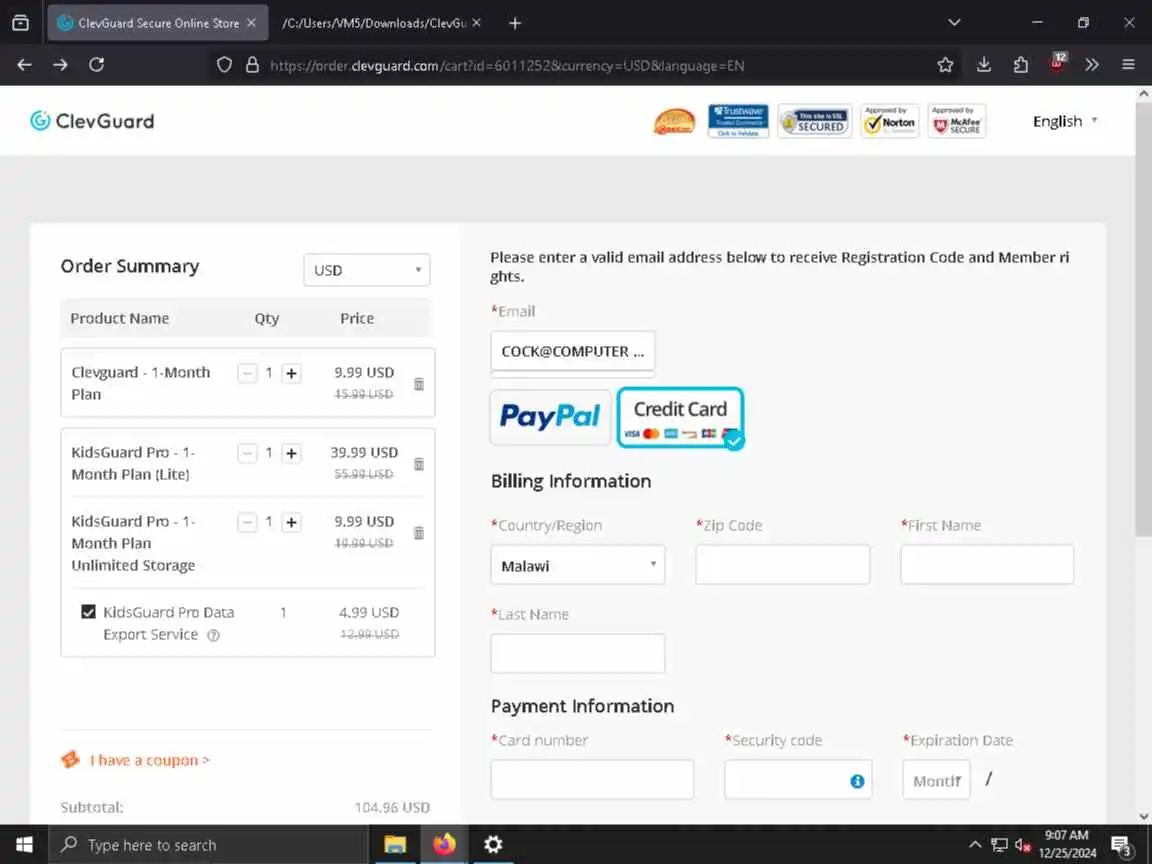Open File Explorer from taskbar
This screenshot has width=1152, height=864.
(395, 845)
